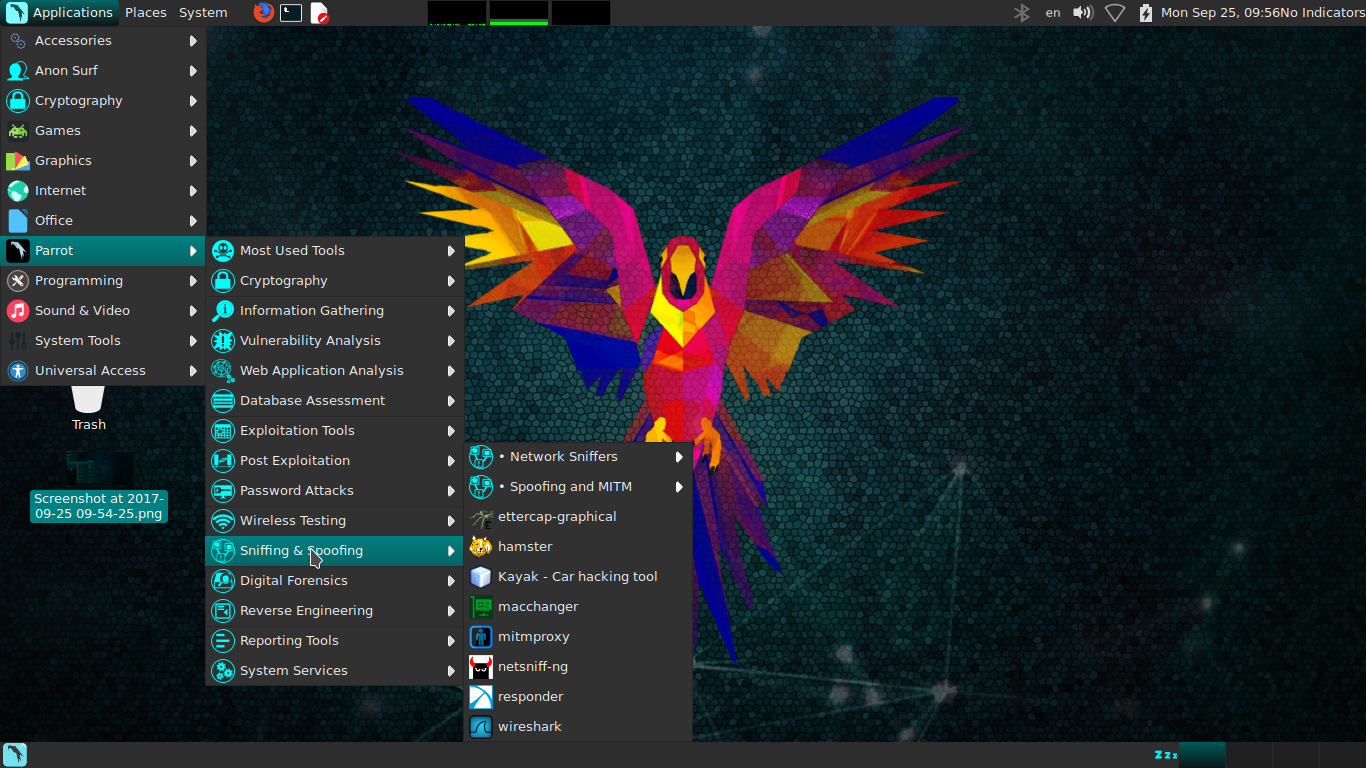Click the wireless network tray icon
The image size is (1366, 768).
(x=1115, y=13)
